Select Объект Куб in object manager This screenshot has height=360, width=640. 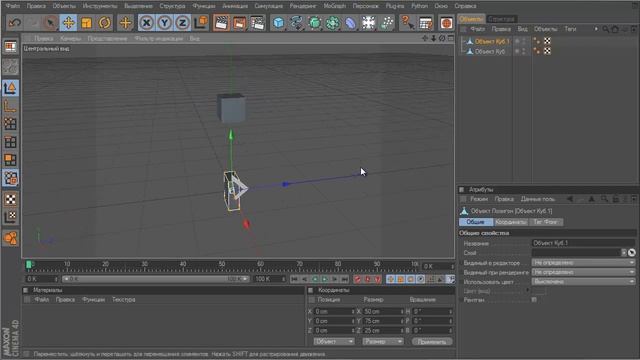click(490, 51)
